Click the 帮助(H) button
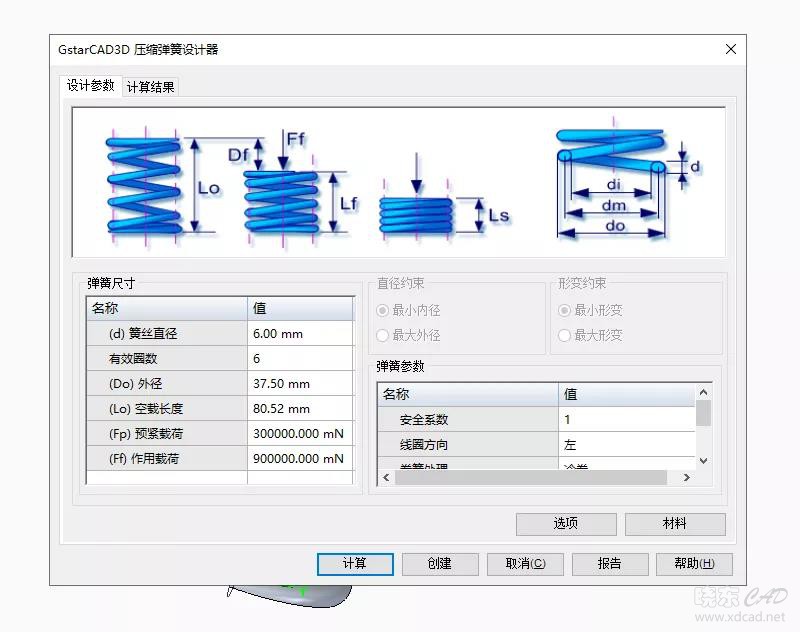 (694, 564)
